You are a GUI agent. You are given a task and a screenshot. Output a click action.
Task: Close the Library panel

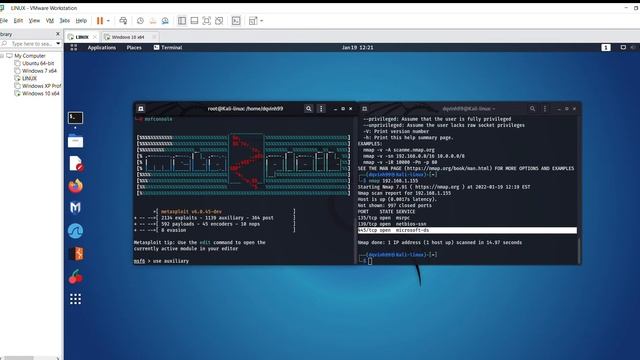tap(58, 34)
